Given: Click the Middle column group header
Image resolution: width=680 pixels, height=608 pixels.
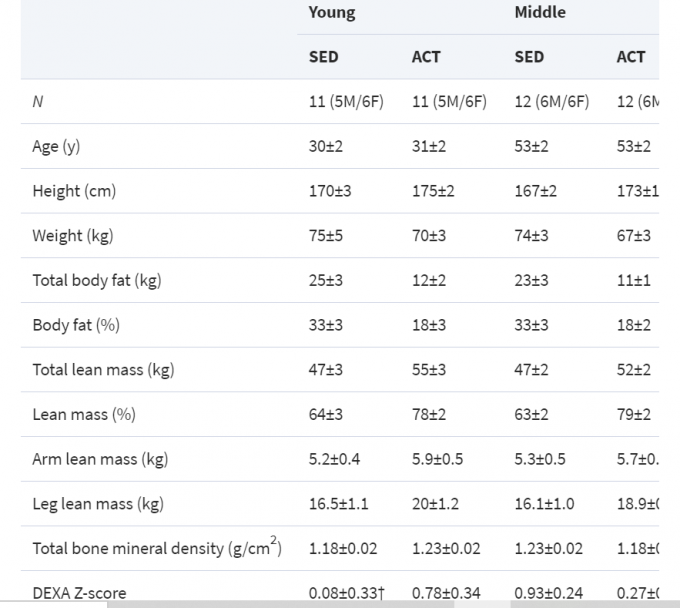Looking at the screenshot, I should [540, 13].
